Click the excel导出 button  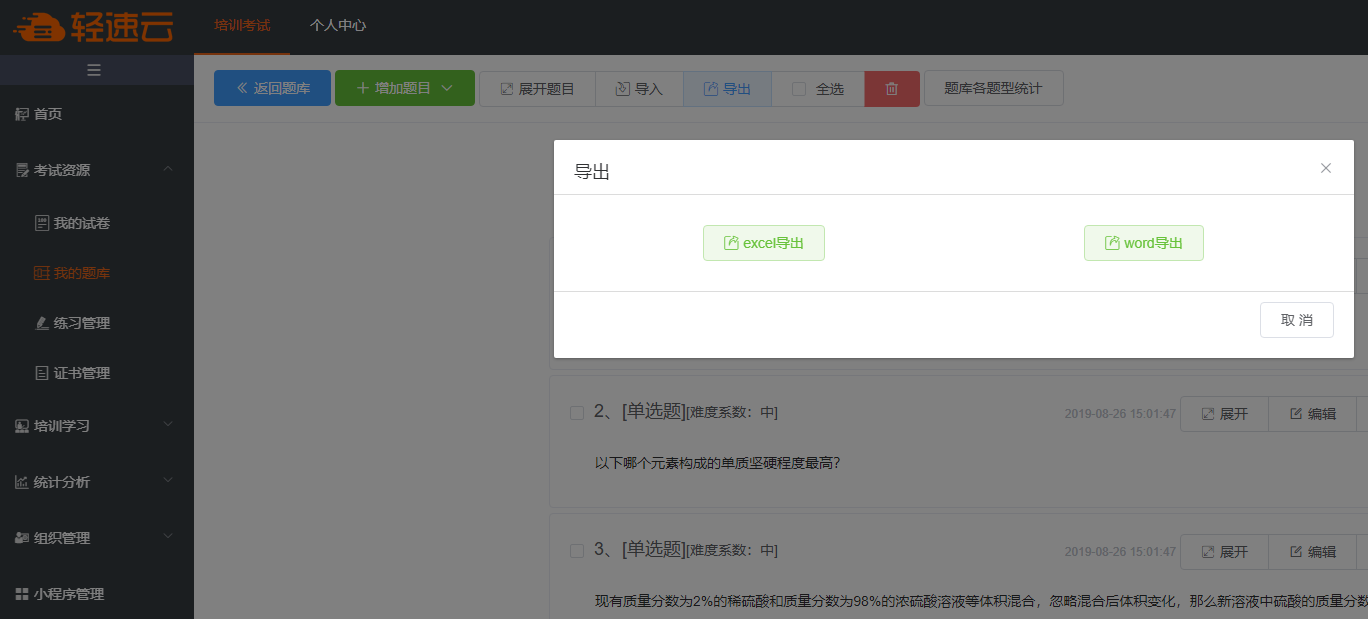pyautogui.click(x=764, y=243)
